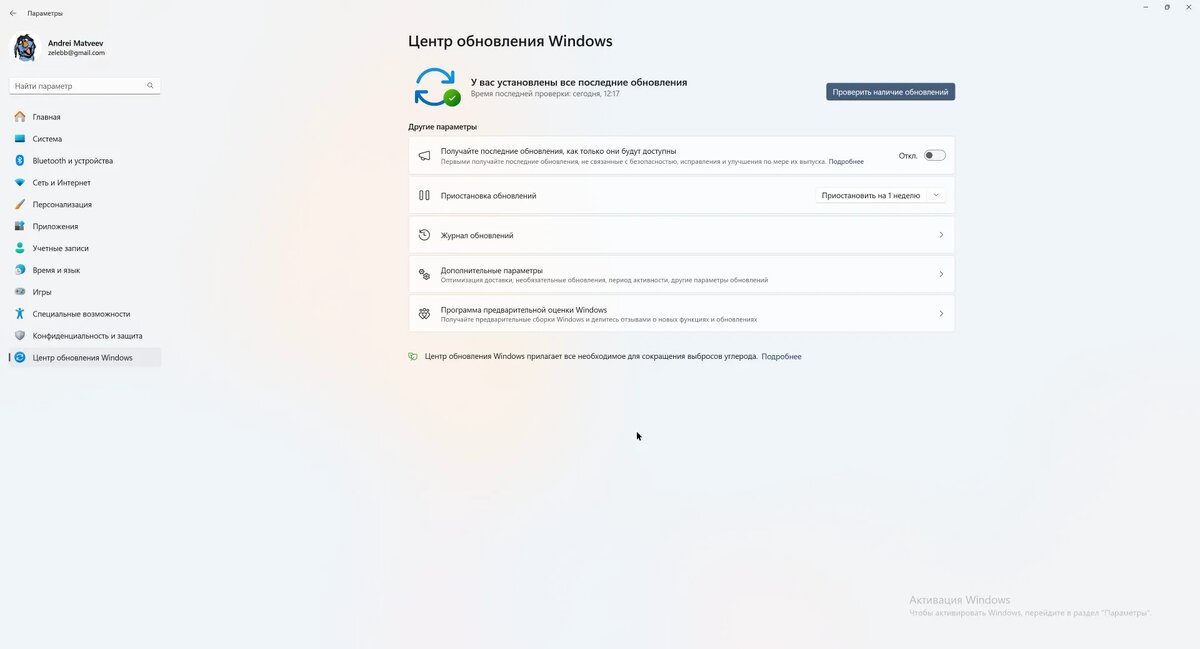Screen dimensions: 1200x649
Task: Click the back arrow in title bar
Action: coord(13,13)
